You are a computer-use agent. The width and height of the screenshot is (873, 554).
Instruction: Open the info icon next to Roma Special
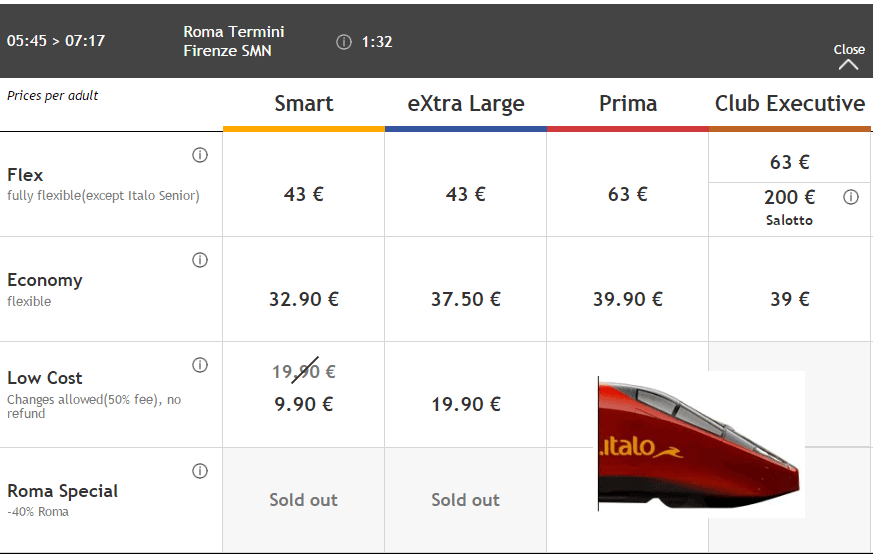click(x=200, y=471)
